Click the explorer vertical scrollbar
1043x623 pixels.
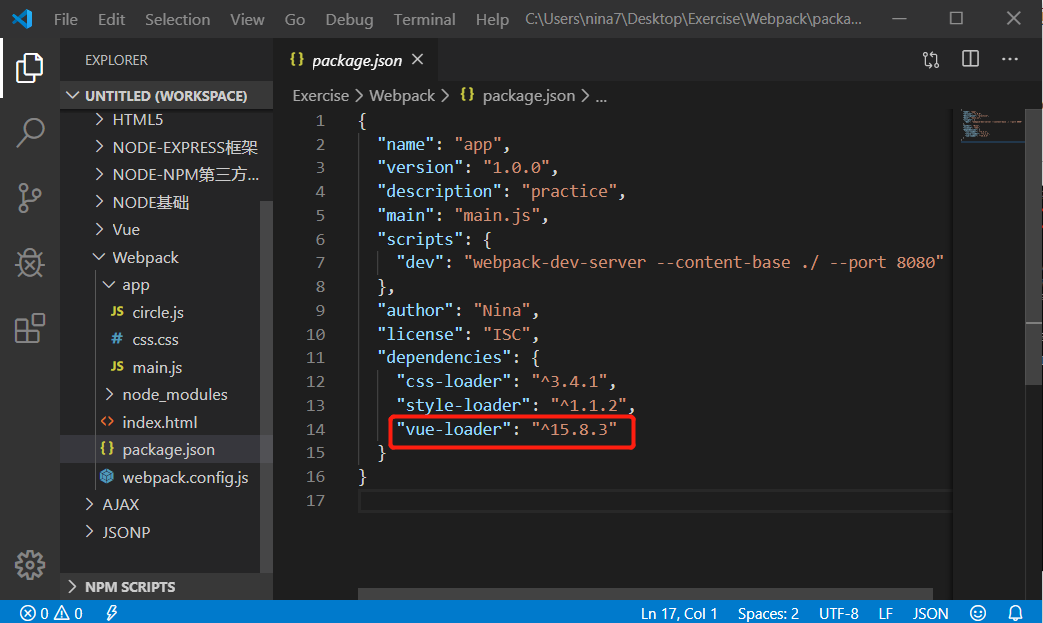(x=266, y=386)
